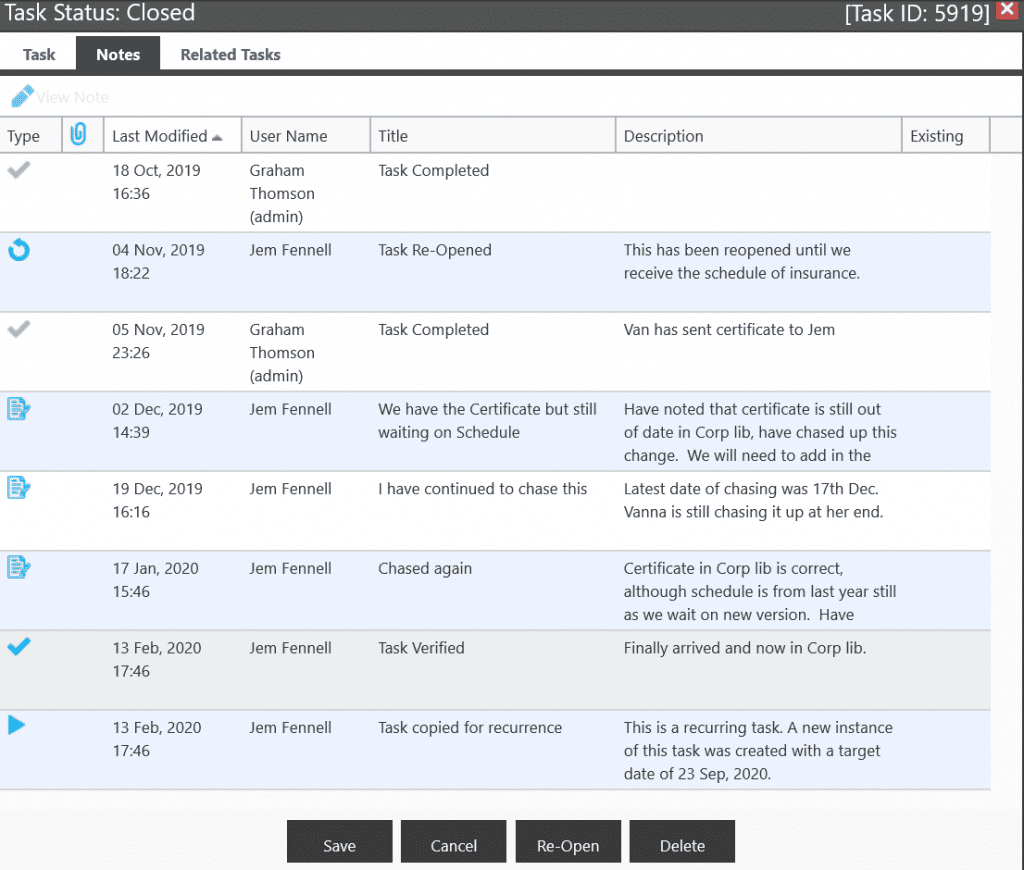
Task: Select the Notes tab
Action: point(117,54)
